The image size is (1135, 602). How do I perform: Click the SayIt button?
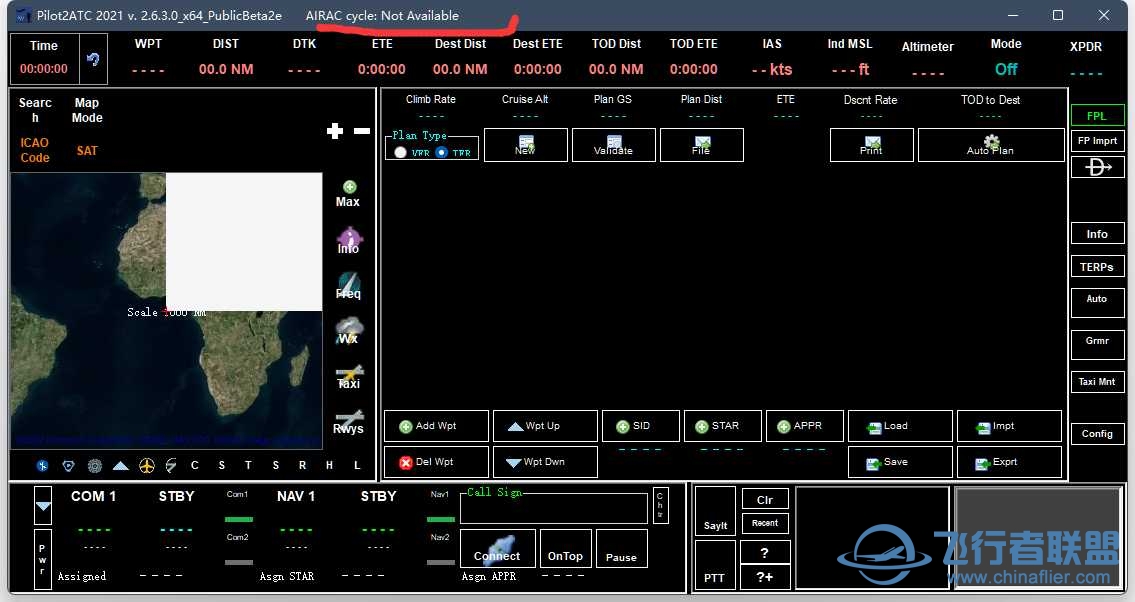pyautogui.click(x=716, y=512)
